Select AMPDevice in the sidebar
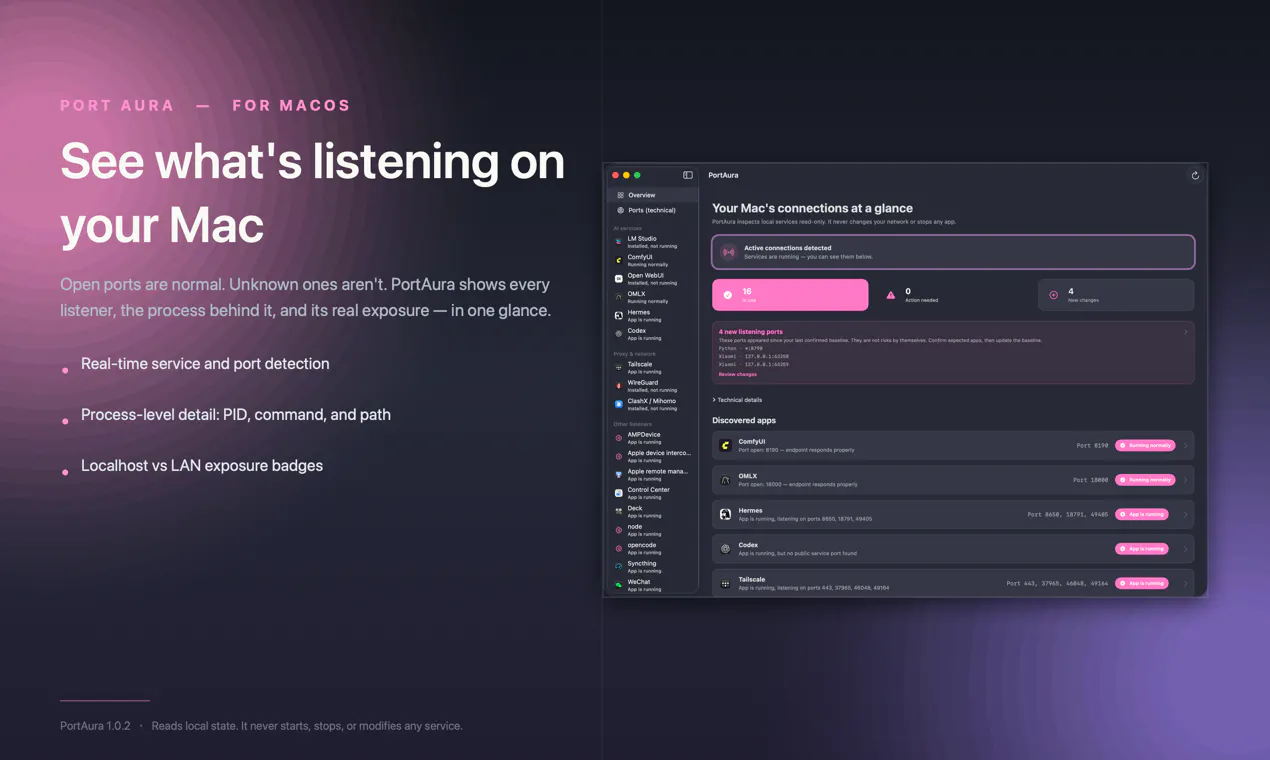The image size is (1270, 760). point(653,438)
